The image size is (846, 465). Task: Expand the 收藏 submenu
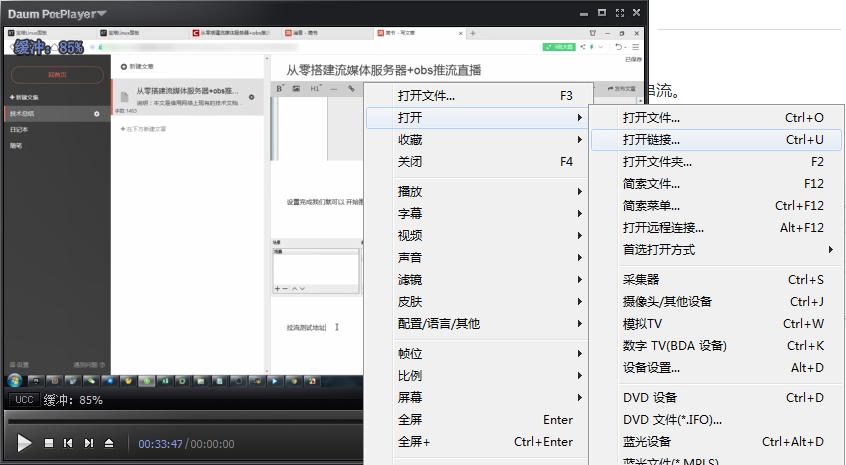(x=477, y=140)
